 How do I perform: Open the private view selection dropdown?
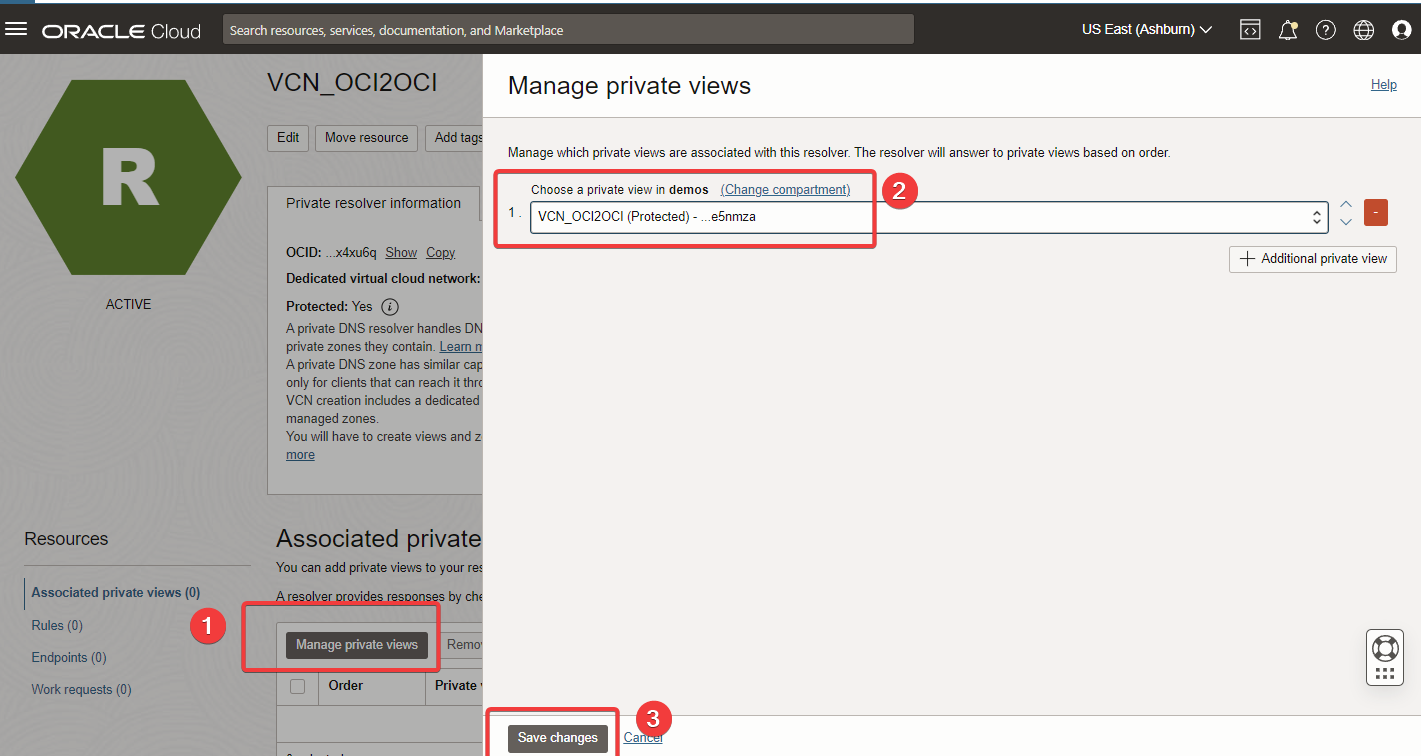929,216
